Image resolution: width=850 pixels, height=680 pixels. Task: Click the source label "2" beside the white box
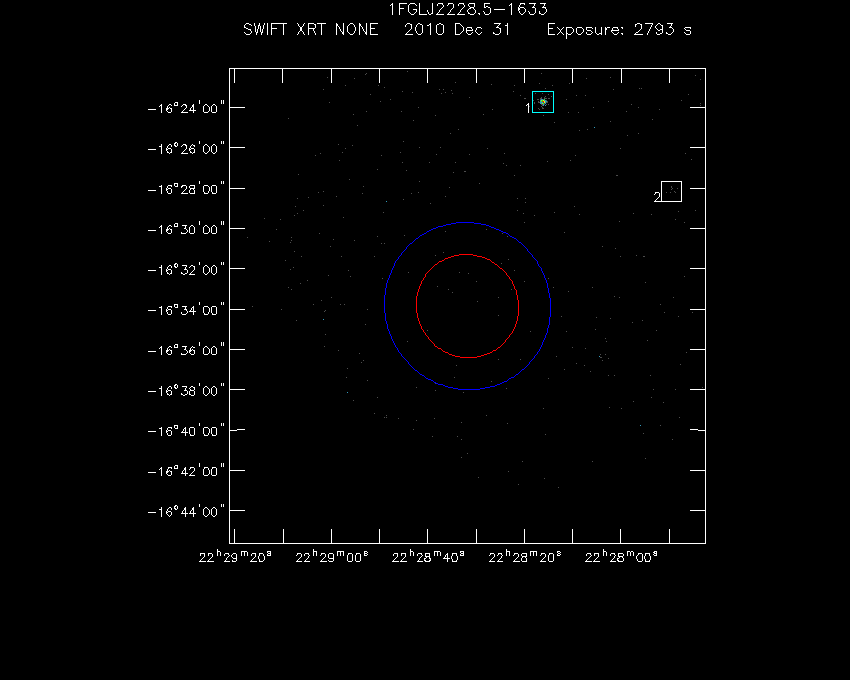(x=657, y=197)
